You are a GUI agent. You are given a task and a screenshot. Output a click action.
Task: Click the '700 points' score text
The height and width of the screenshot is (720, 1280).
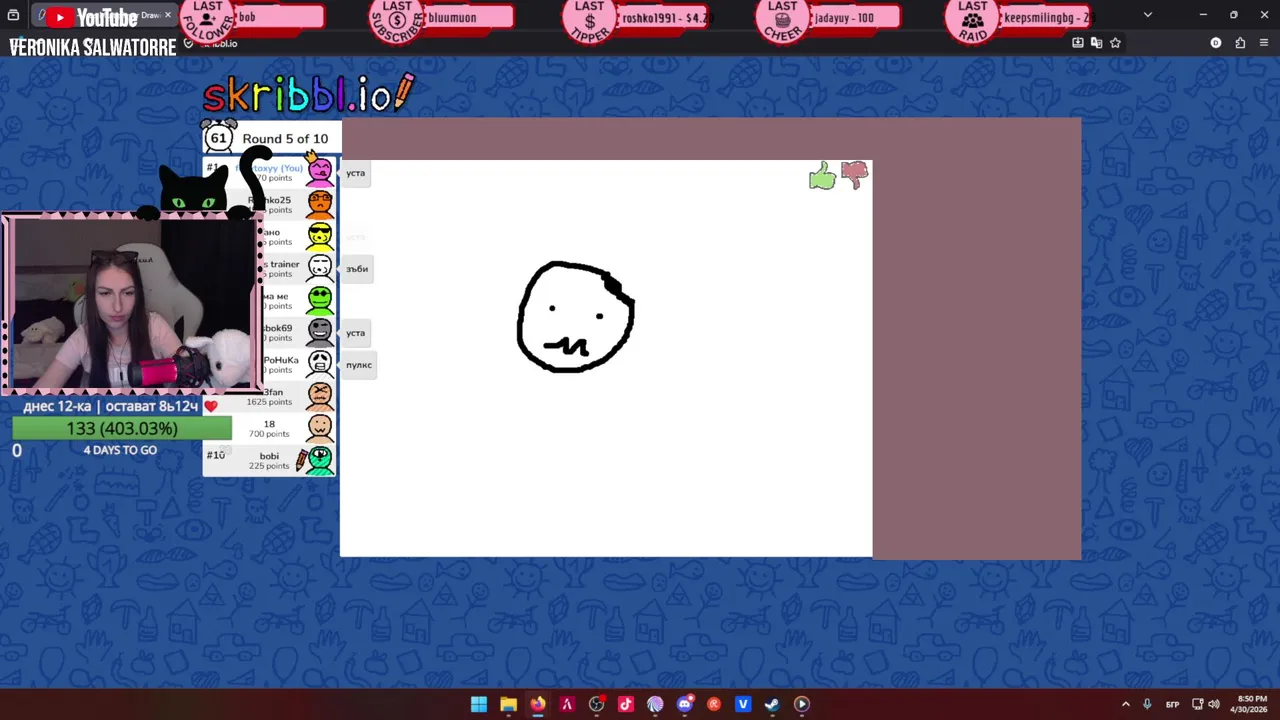tap(269, 434)
